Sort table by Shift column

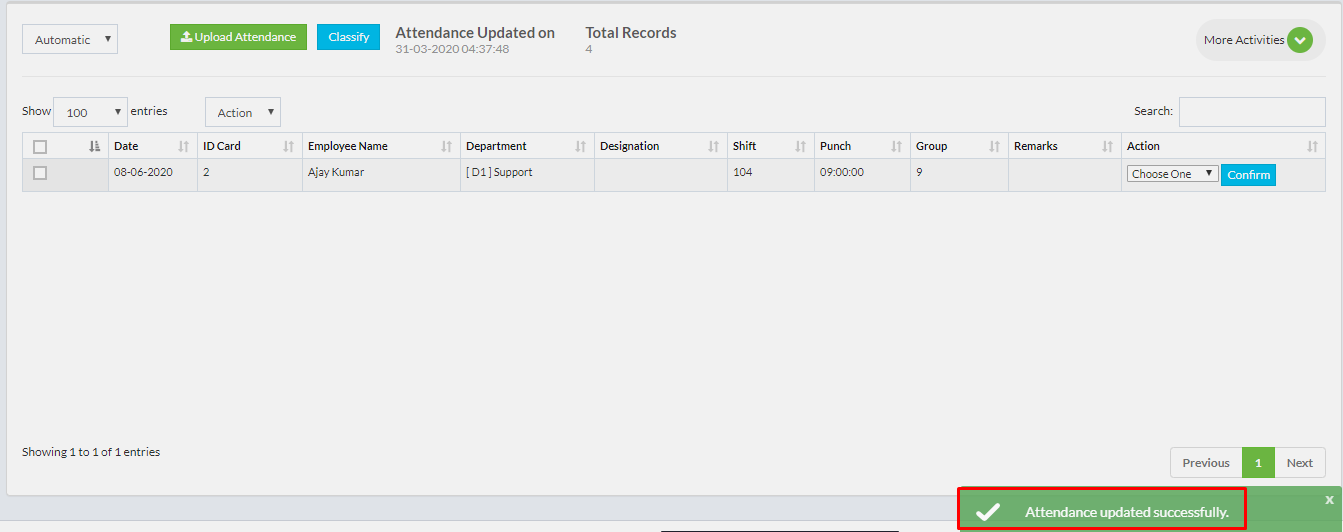770,146
